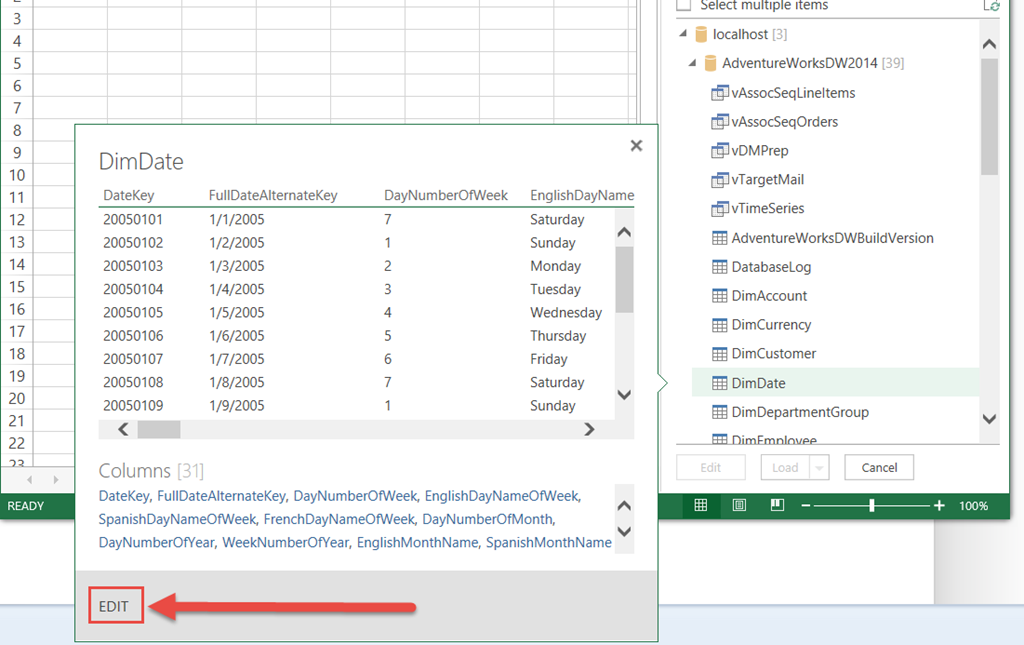Screen dimensions: 1024x645
Task: Collapse the localhost server node
Action: (683, 34)
